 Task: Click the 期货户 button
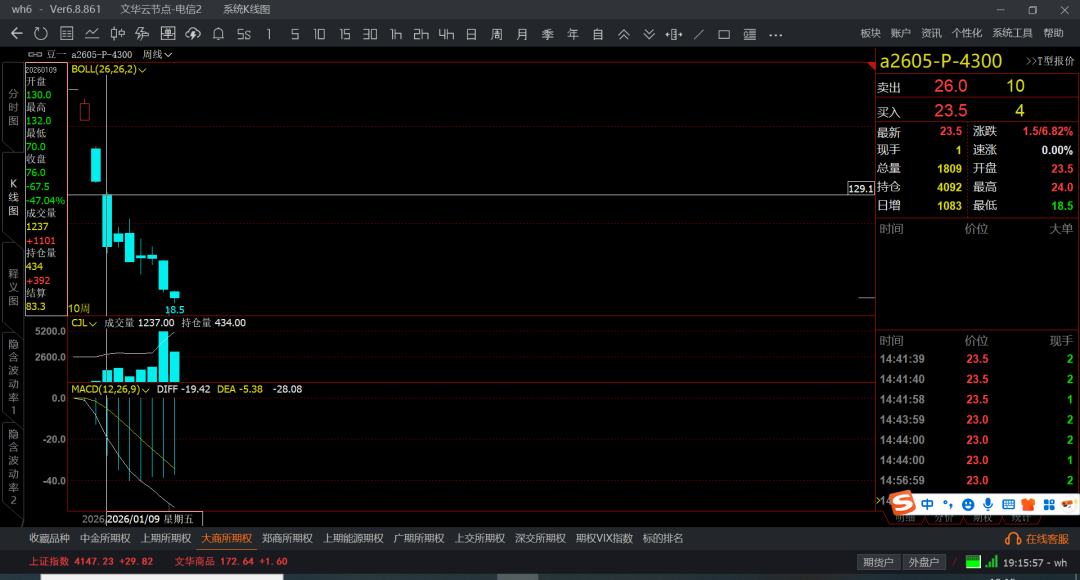pyautogui.click(x=878, y=562)
